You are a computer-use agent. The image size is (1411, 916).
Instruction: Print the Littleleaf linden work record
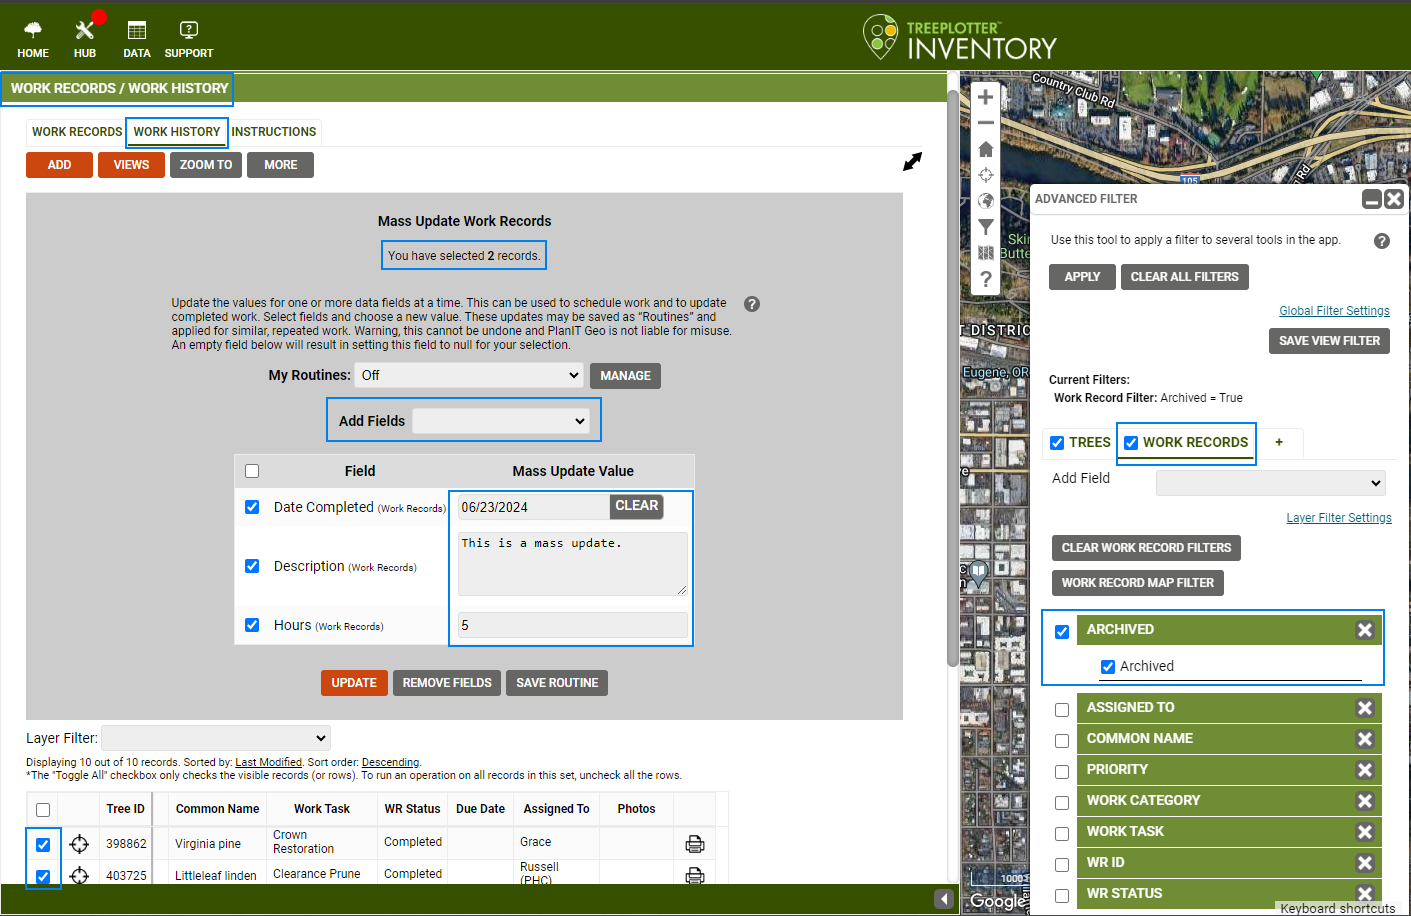(x=695, y=873)
